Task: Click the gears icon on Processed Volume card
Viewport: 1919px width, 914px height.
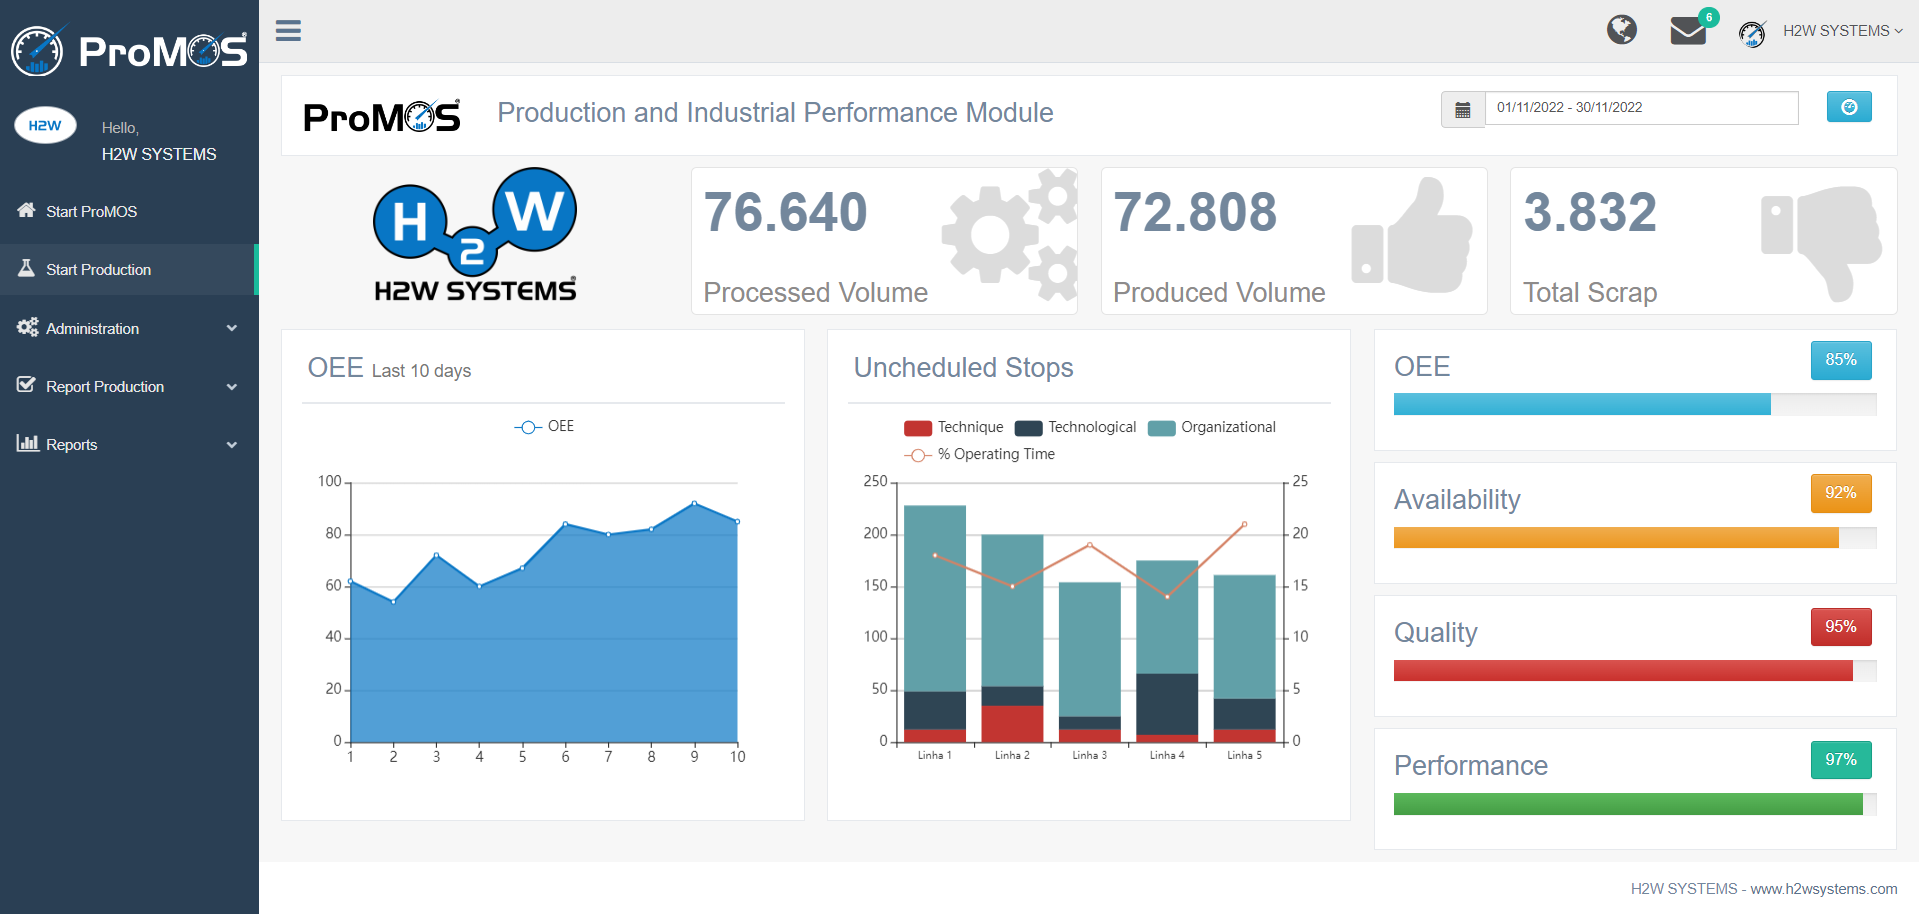Action: [x=1010, y=235]
